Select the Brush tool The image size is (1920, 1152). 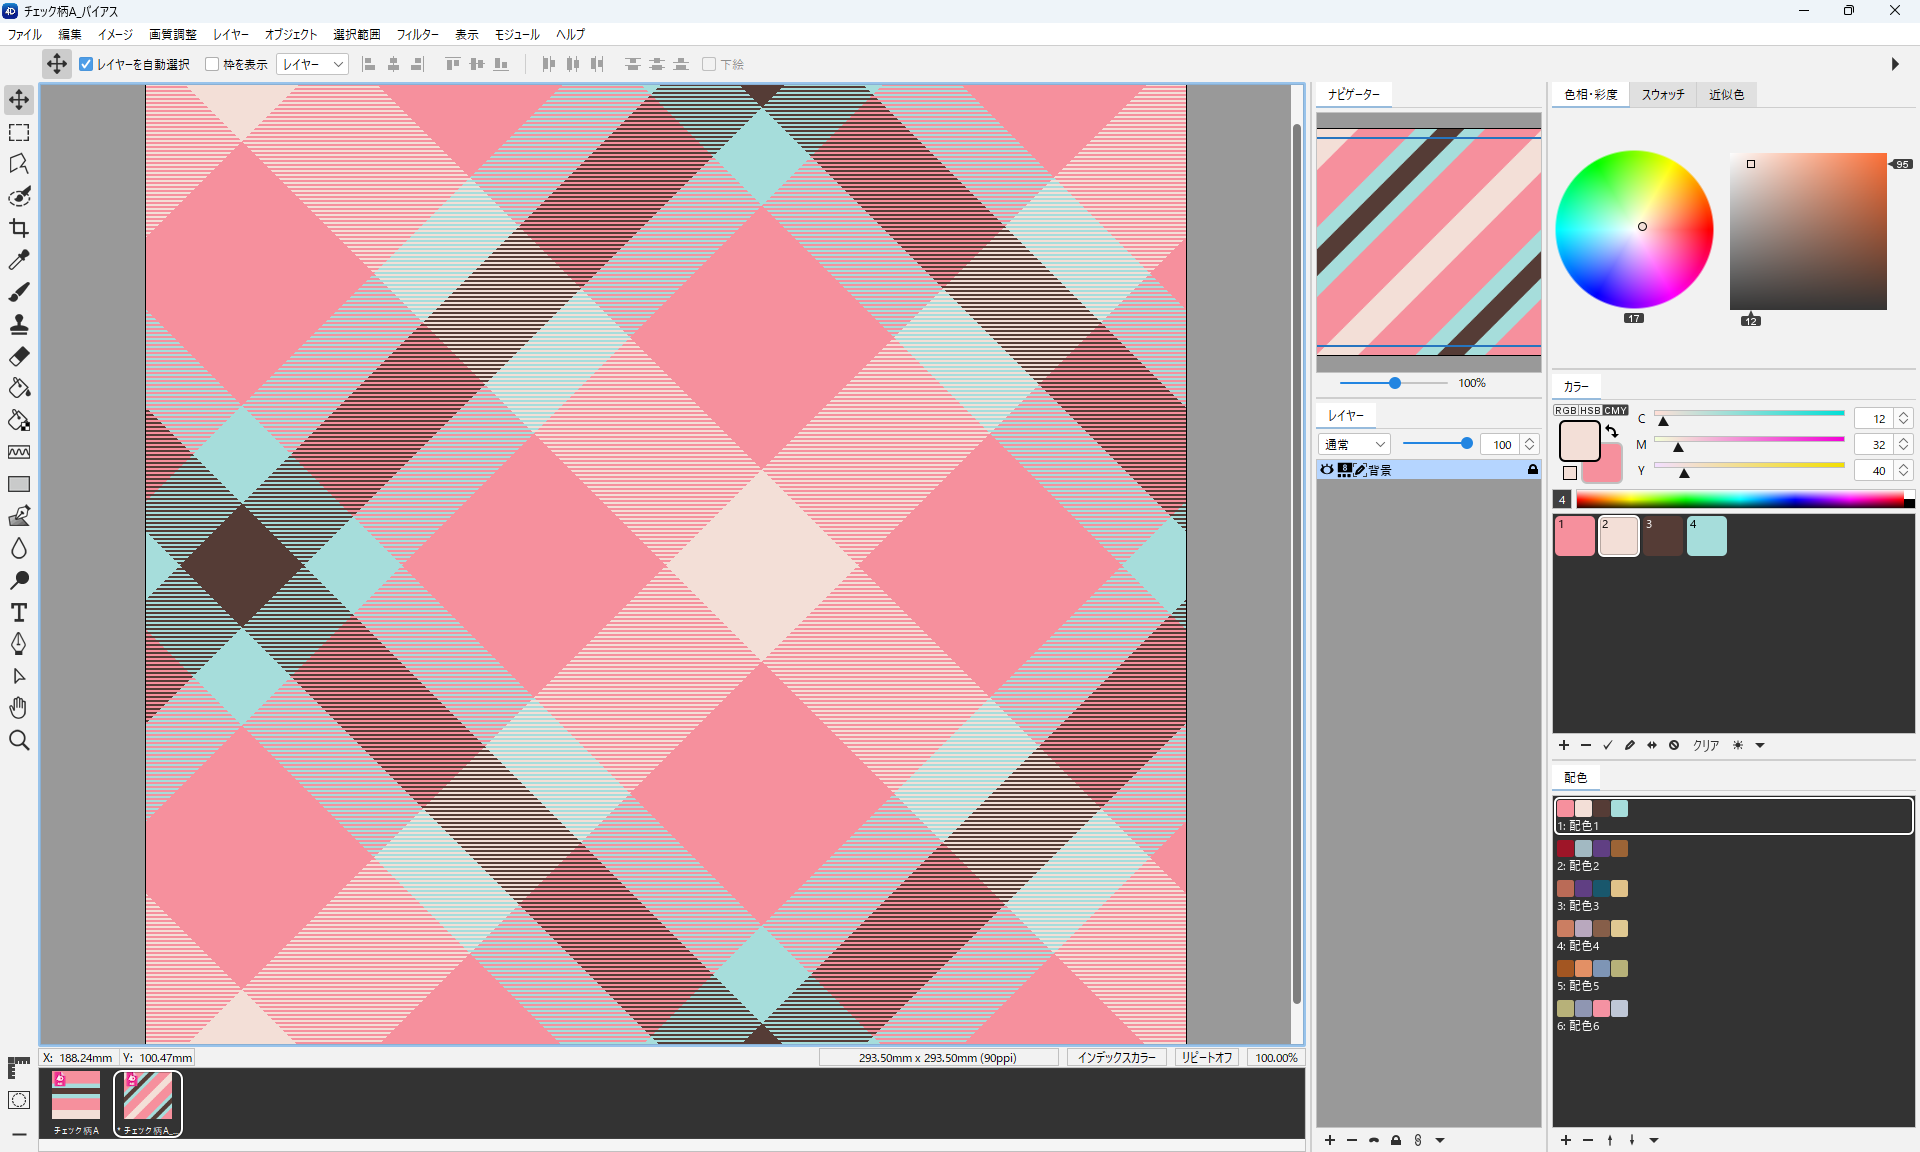pyautogui.click(x=19, y=292)
